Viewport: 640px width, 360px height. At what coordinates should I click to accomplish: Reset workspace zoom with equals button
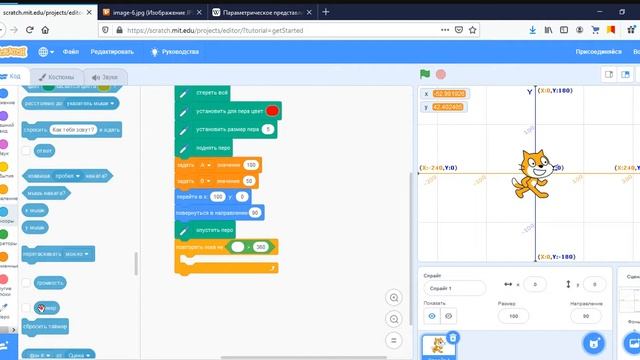(x=394, y=340)
